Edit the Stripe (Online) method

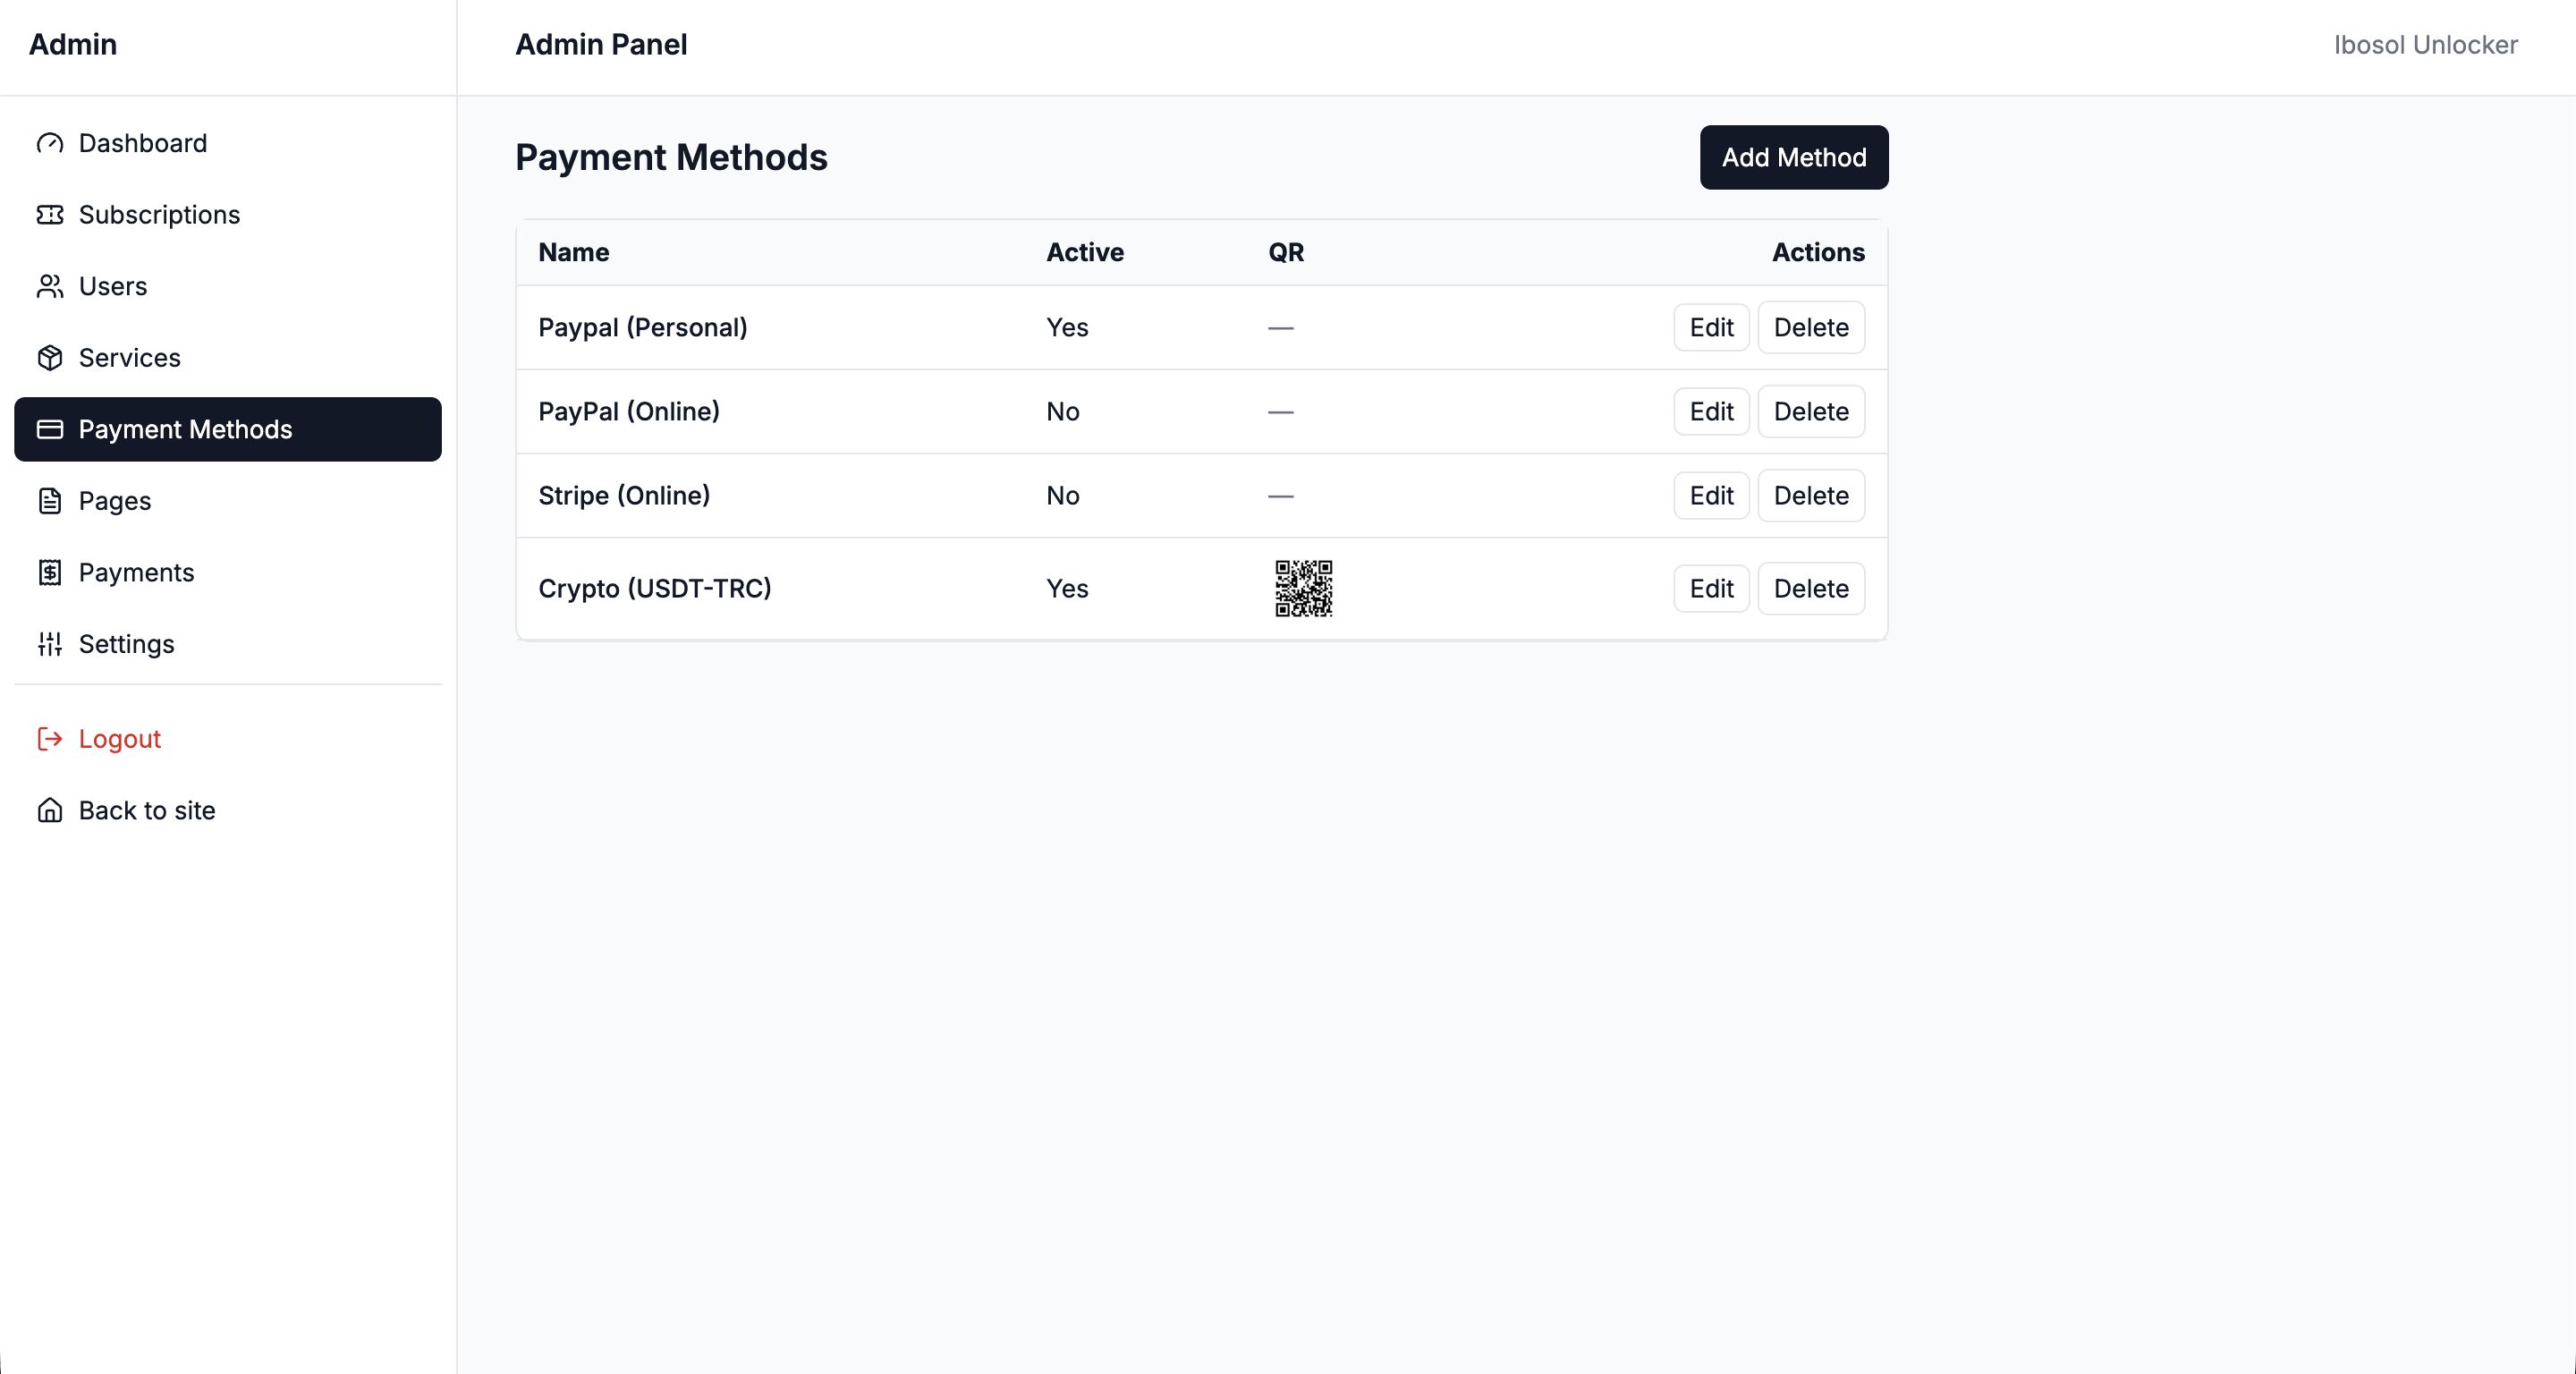(1711, 495)
